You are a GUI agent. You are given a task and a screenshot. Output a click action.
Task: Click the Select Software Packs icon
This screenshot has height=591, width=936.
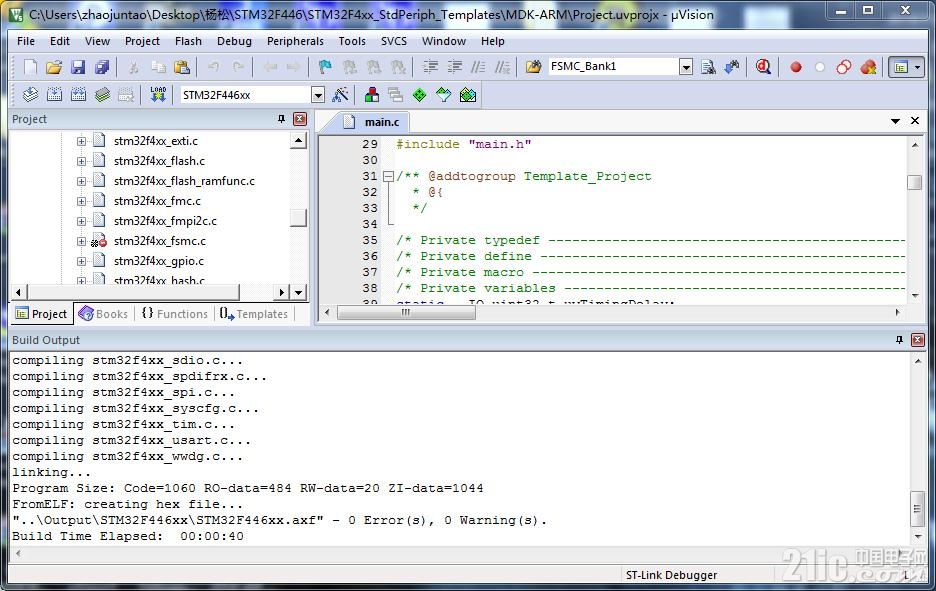coord(444,94)
